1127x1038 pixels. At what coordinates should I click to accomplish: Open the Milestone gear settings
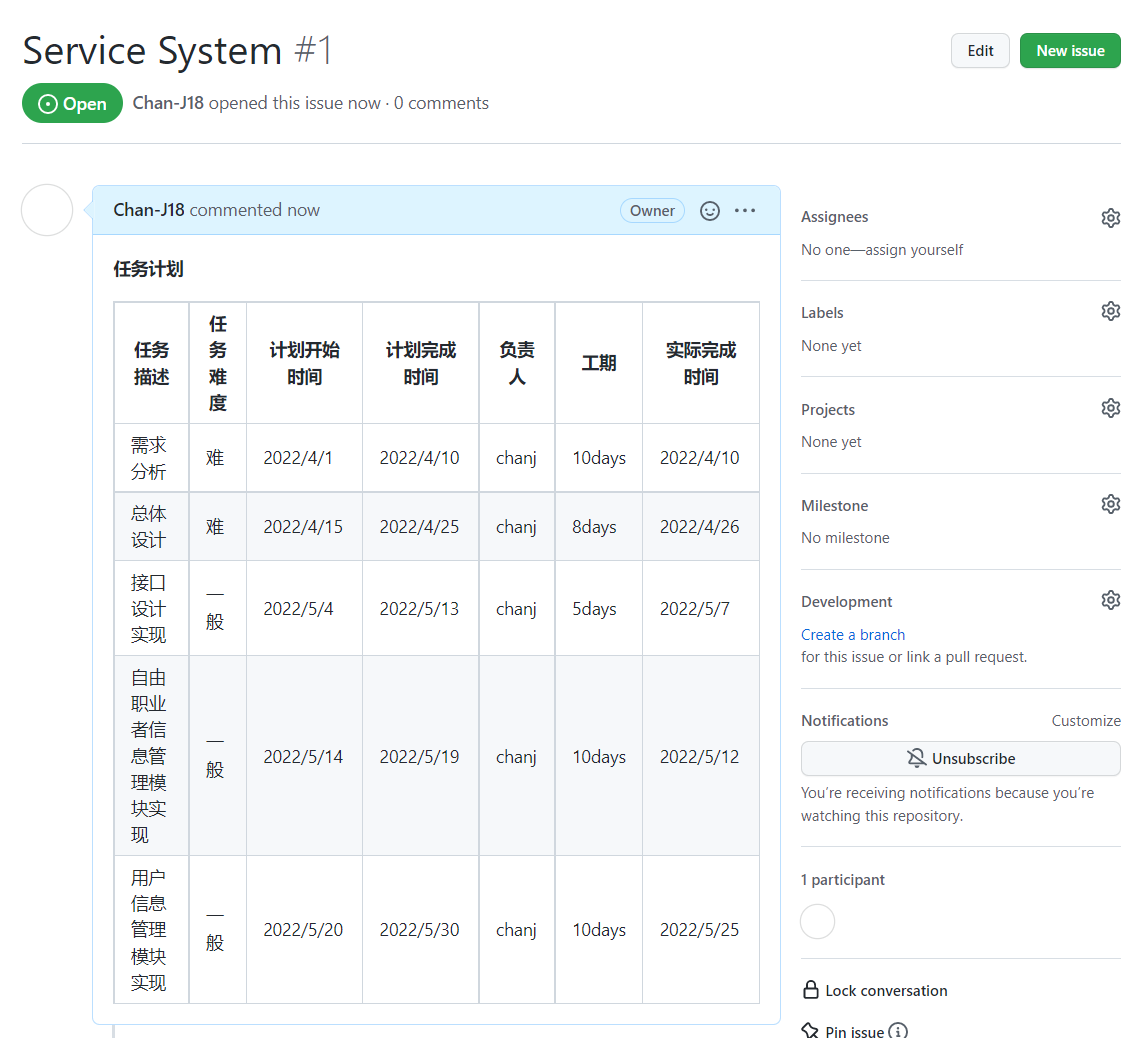1110,504
